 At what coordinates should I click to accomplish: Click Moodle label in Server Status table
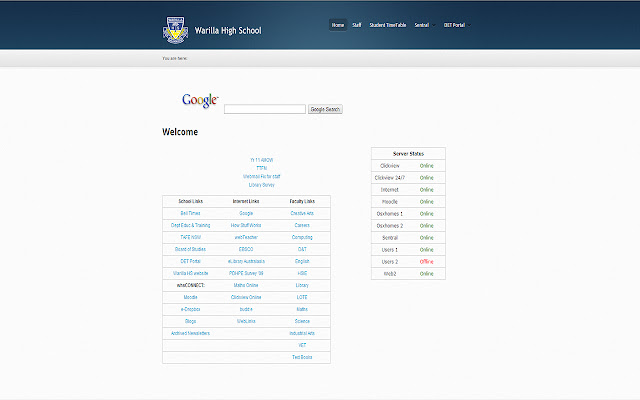[x=390, y=202]
